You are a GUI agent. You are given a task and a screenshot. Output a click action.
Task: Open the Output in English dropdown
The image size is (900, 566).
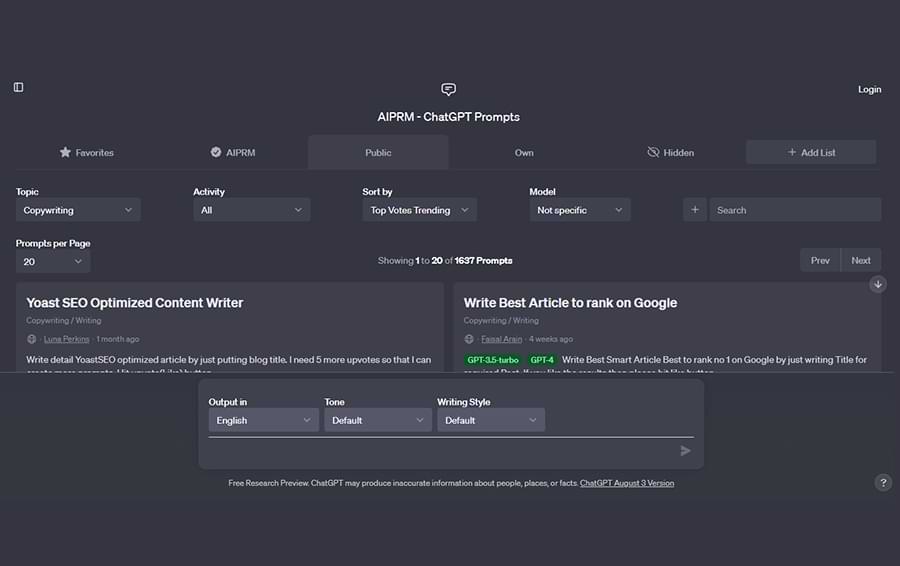click(263, 420)
